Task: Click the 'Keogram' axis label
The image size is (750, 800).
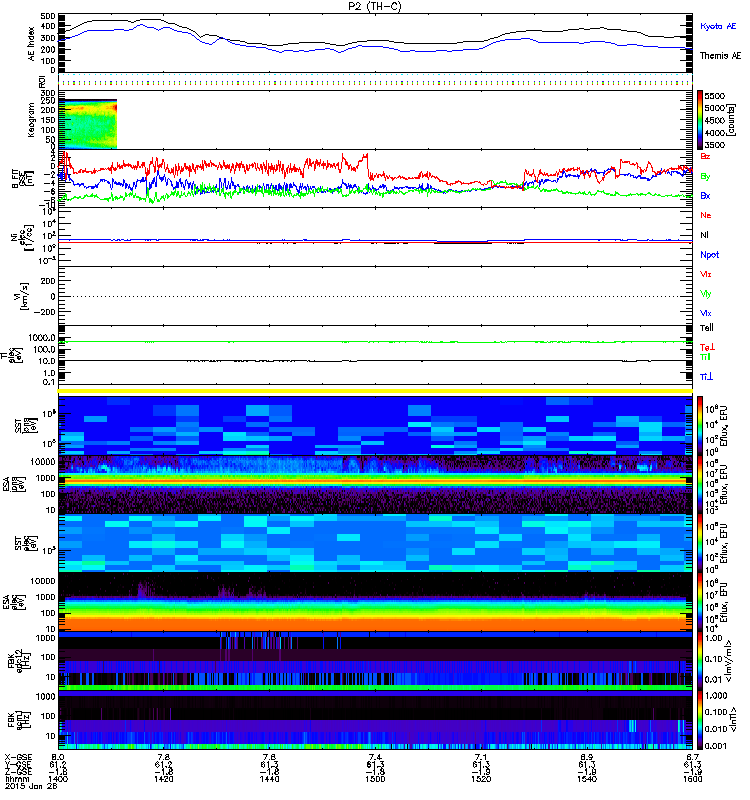Action: coord(32,120)
